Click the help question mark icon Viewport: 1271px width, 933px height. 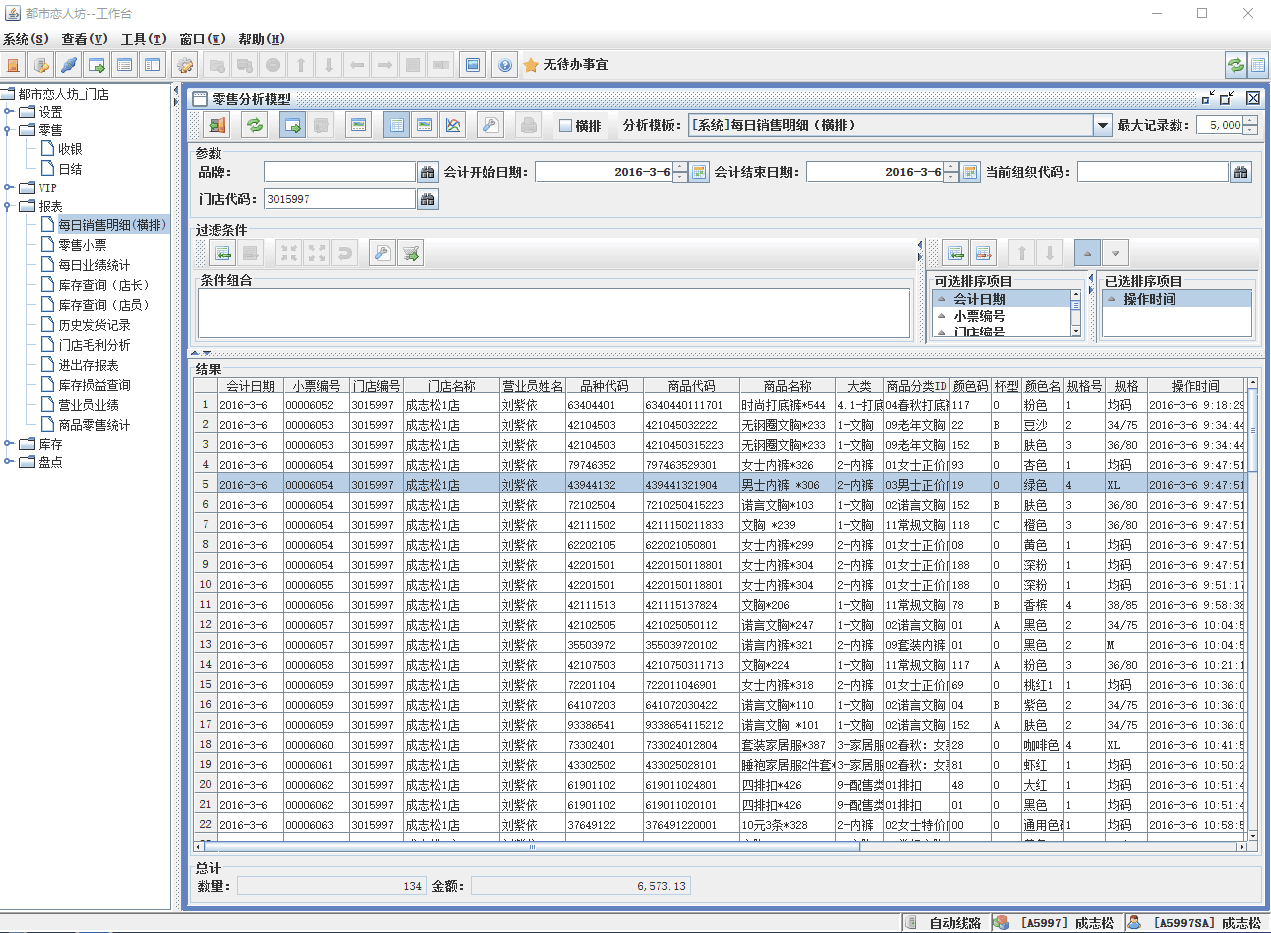click(504, 65)
